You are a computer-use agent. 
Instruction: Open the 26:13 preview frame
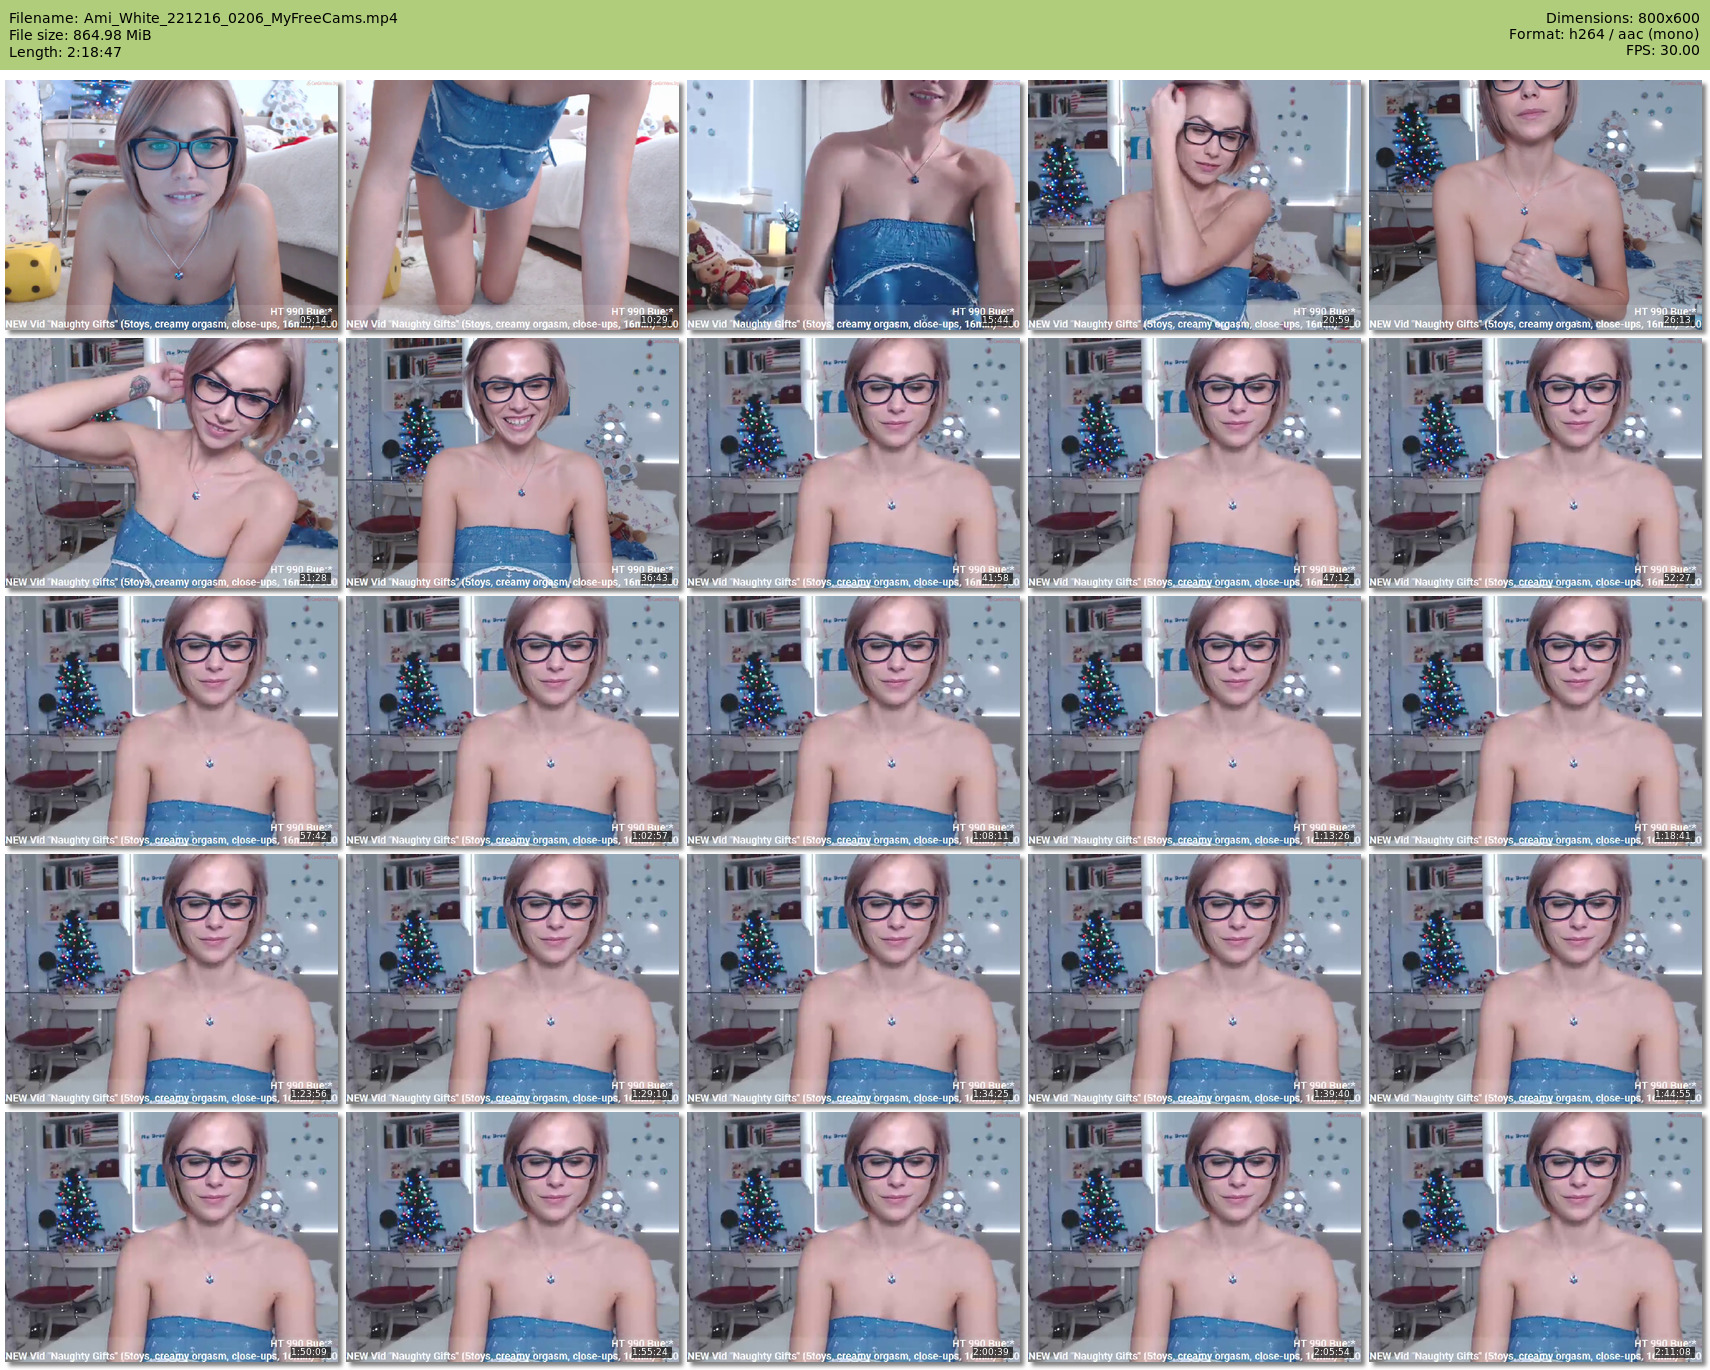click(x=1536, y=206)
